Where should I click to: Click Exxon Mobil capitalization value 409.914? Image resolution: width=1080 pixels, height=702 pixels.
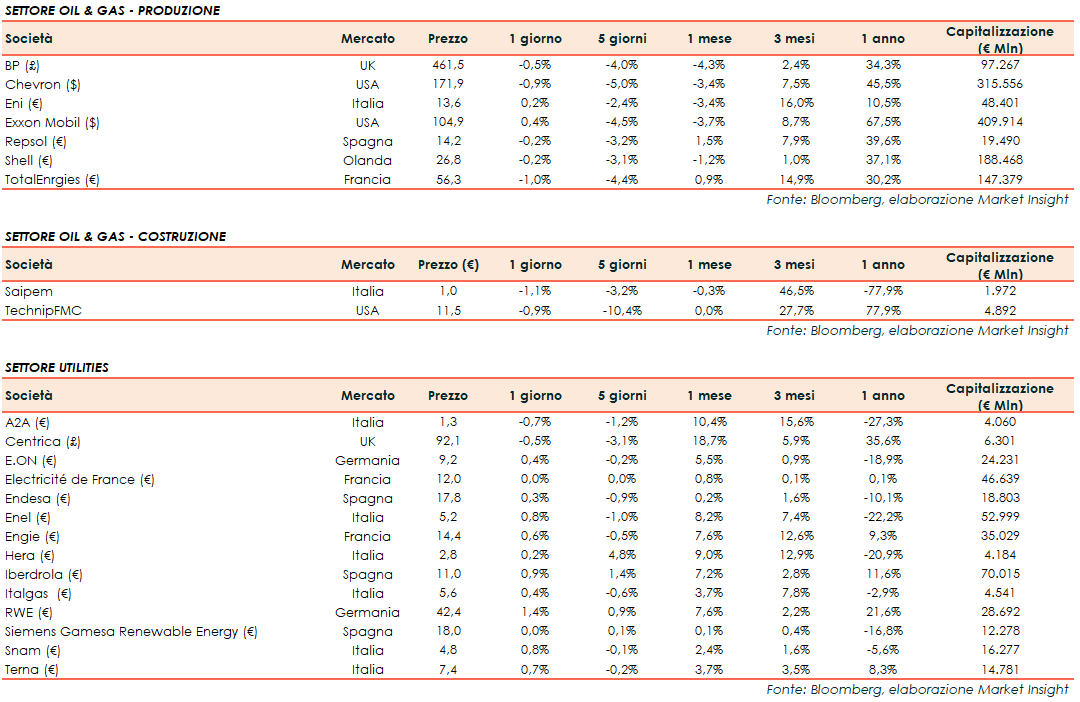click(999, 122)
